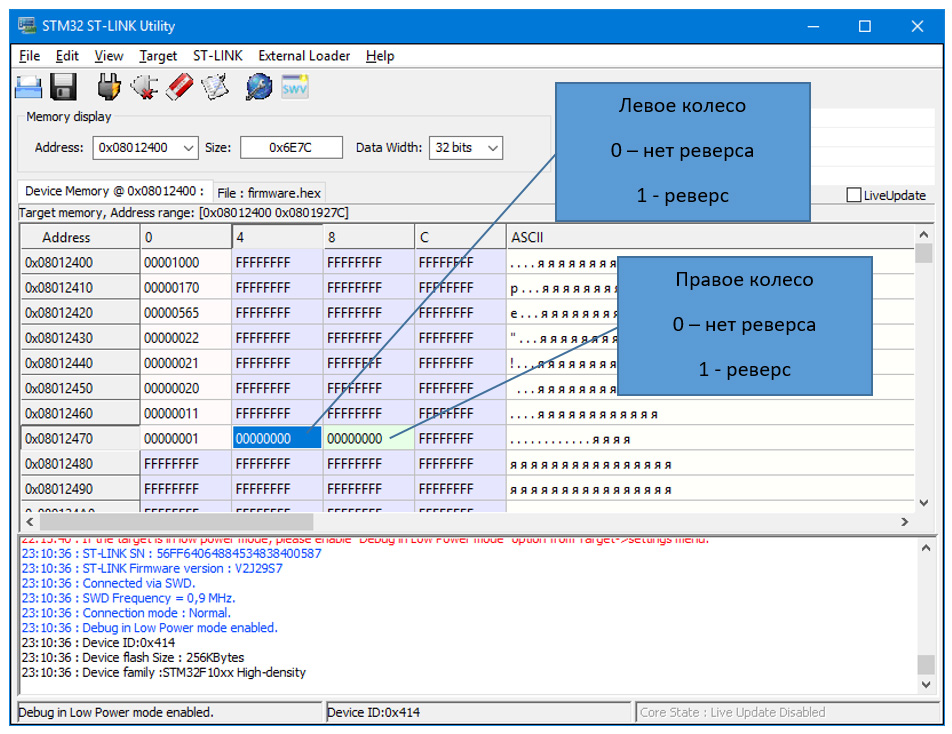The image size is (952, 734).
Task: Select cell 00000001 in row 0x08012470
Action: click(x=186, y=438)
